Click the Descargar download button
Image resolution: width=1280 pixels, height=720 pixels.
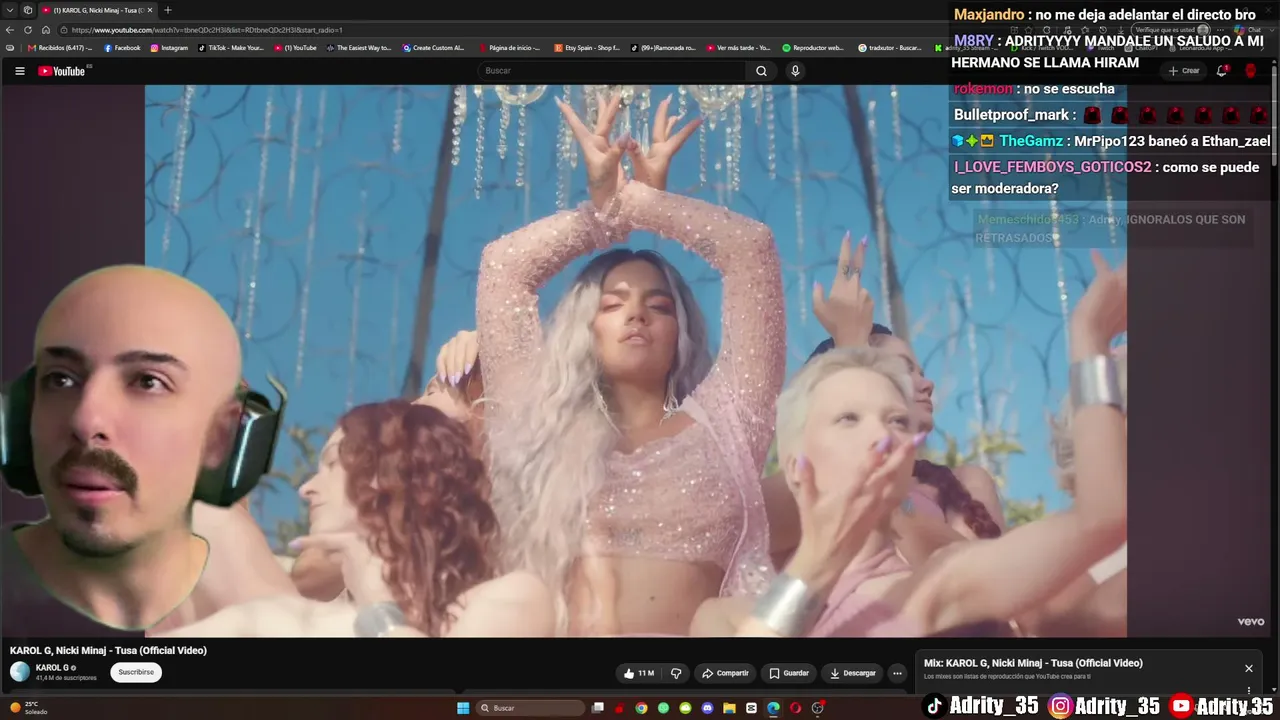tap(852, 673)
